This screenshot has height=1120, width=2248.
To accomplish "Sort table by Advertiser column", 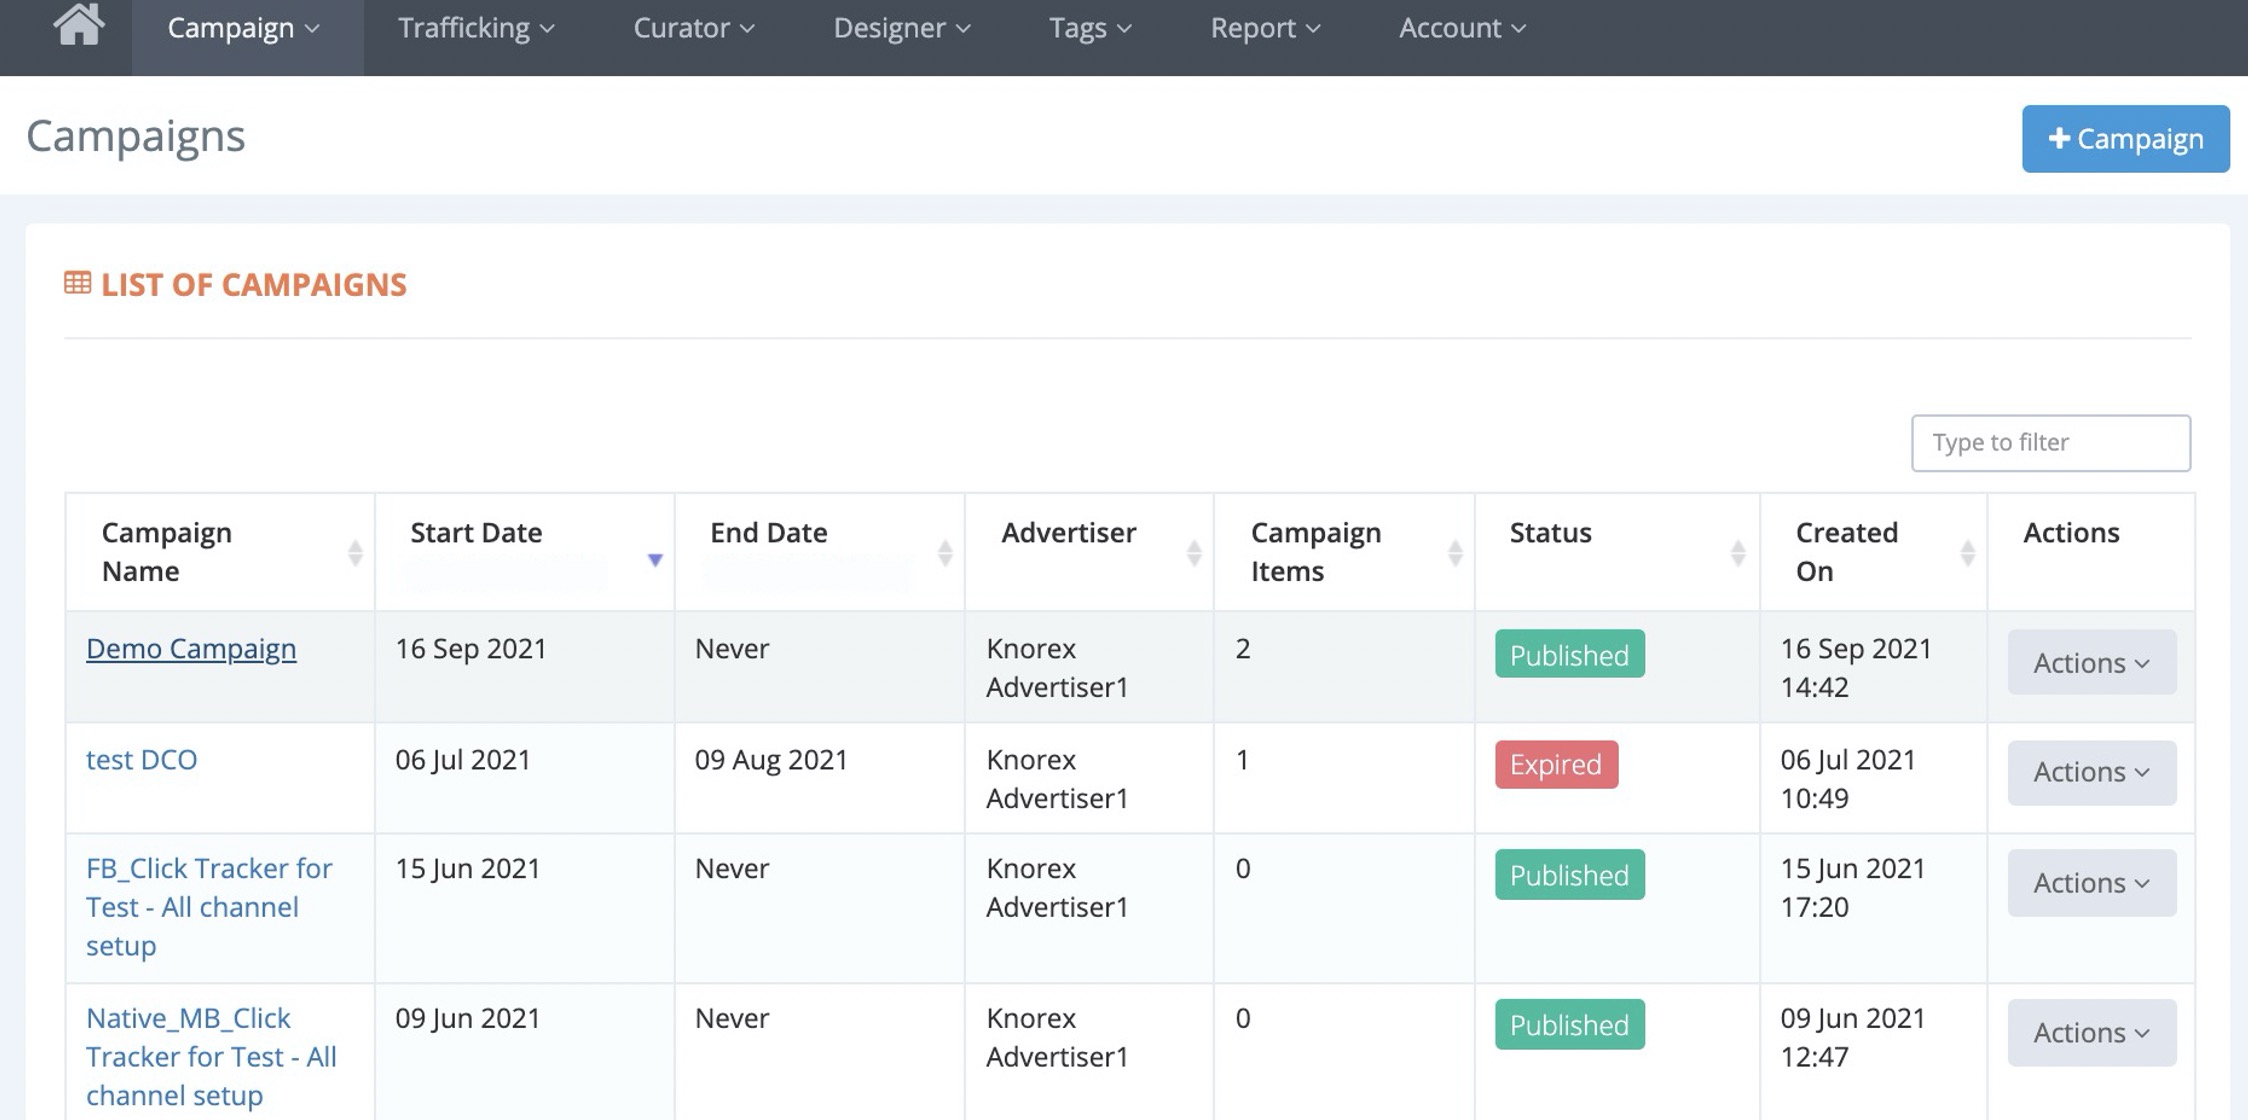I will click(1193, 553).
